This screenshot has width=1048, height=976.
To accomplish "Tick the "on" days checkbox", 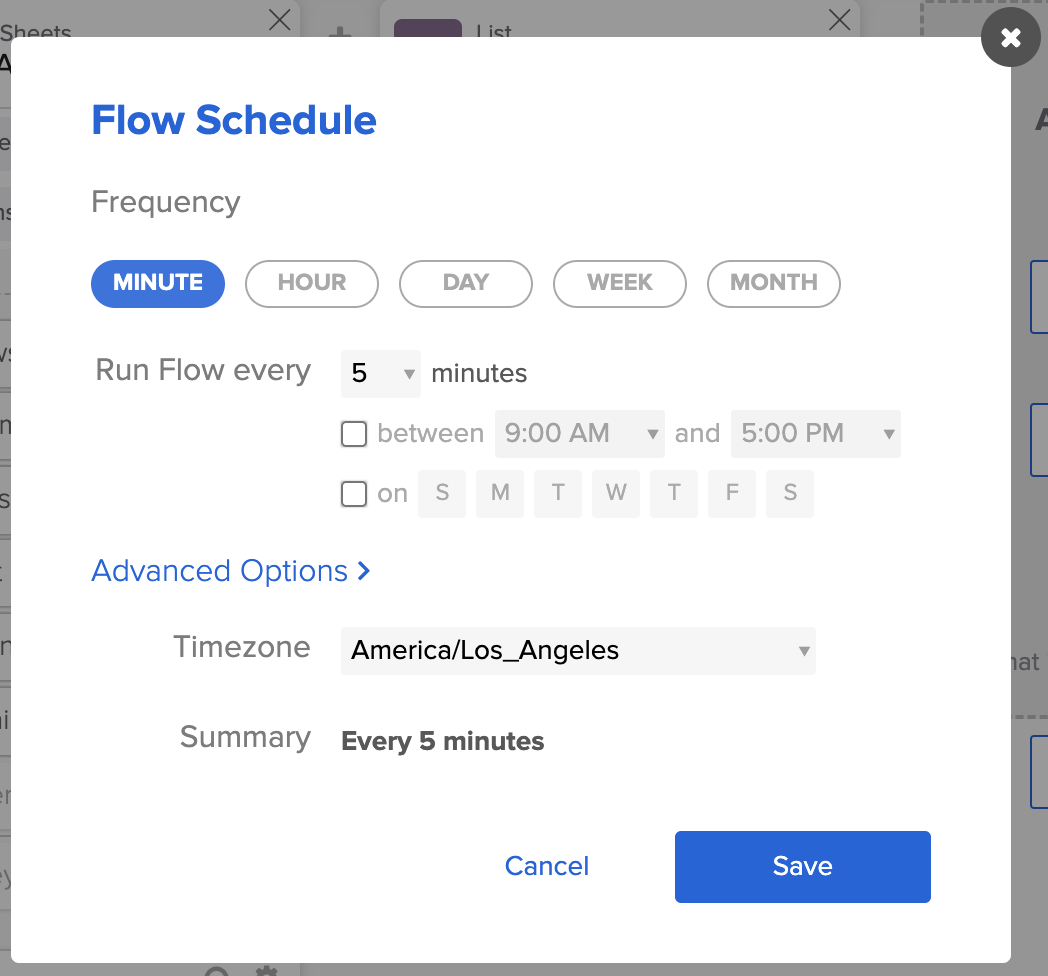I will coord(354,494).
